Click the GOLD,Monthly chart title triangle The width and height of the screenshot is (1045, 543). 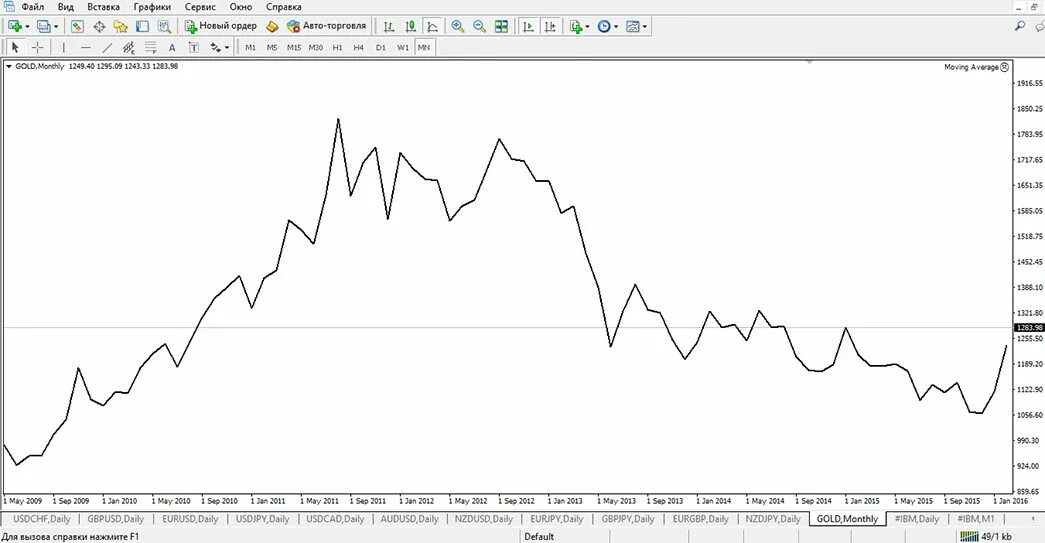click(x=9, y=66)
